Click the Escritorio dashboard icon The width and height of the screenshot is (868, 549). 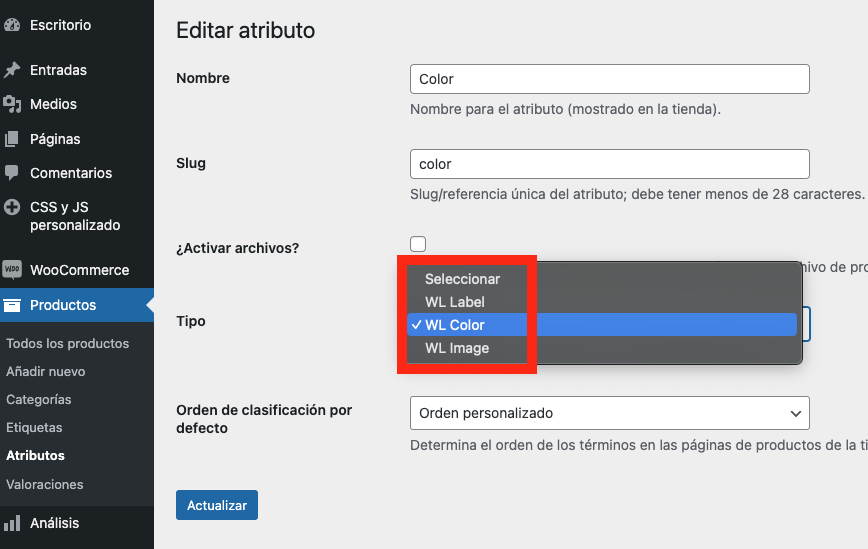[x=12, y=25]
